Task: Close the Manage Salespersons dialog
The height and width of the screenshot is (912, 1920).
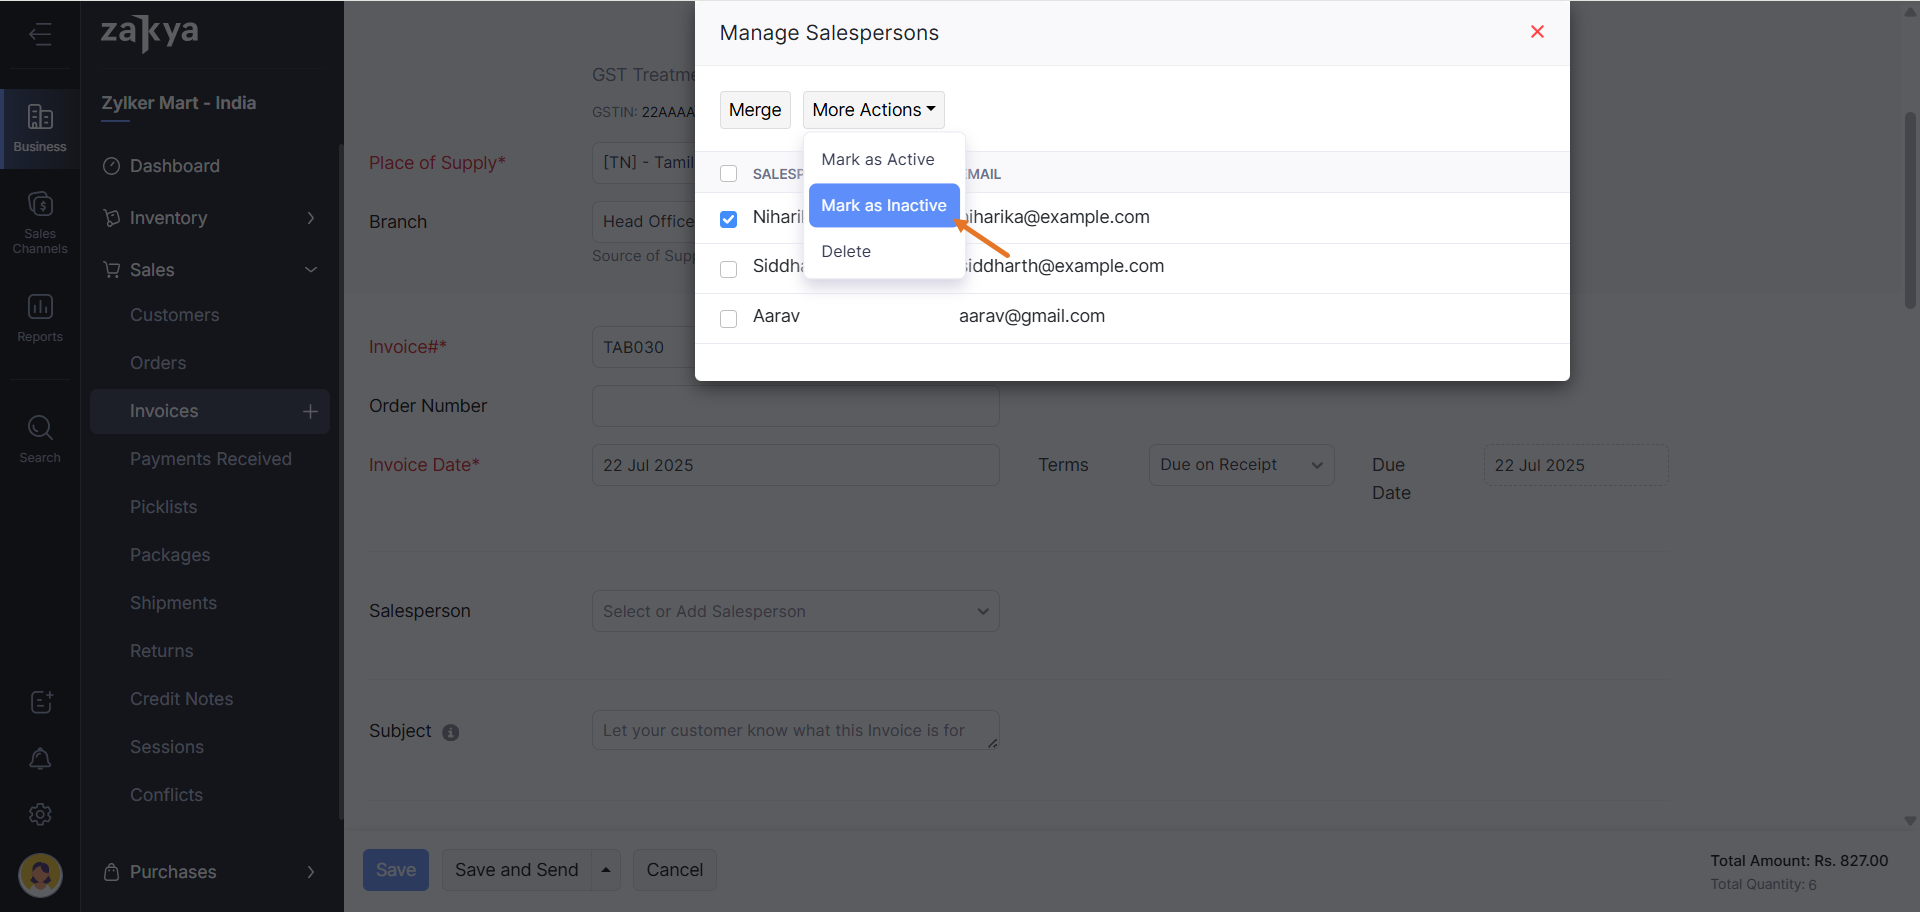Action: point(1537,32)
